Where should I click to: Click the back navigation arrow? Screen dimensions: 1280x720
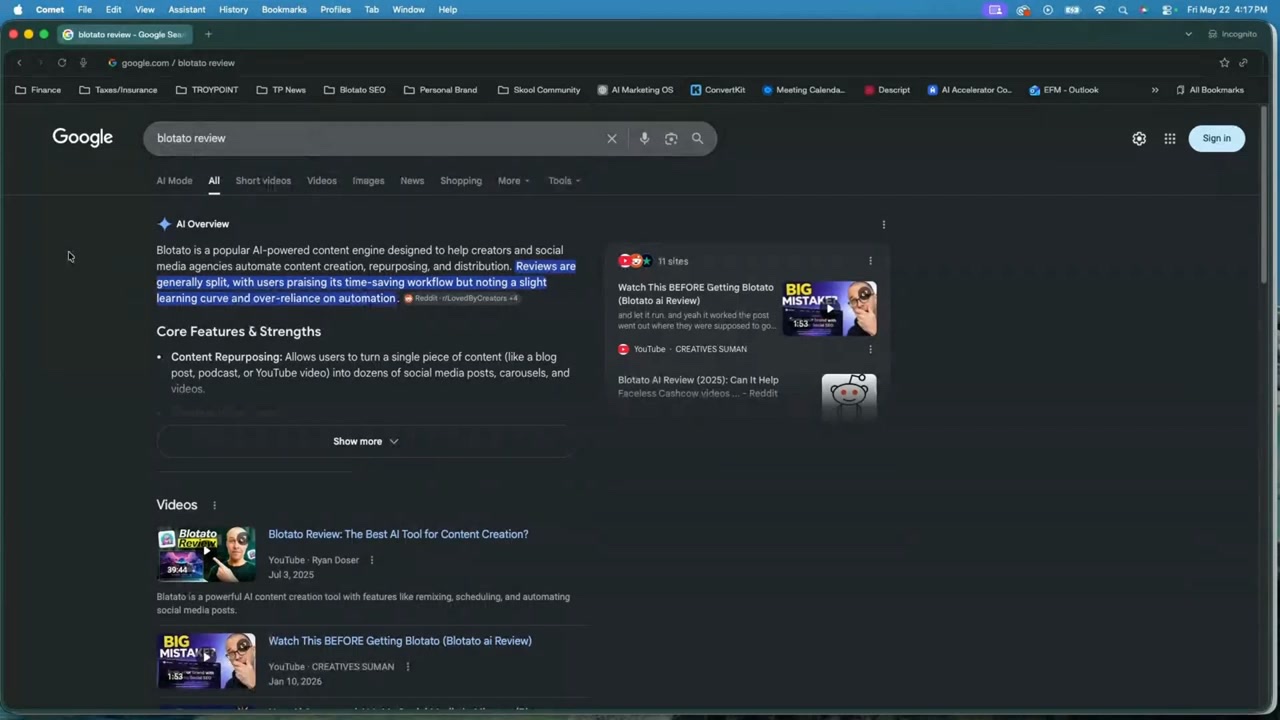(x=19, y=63)
